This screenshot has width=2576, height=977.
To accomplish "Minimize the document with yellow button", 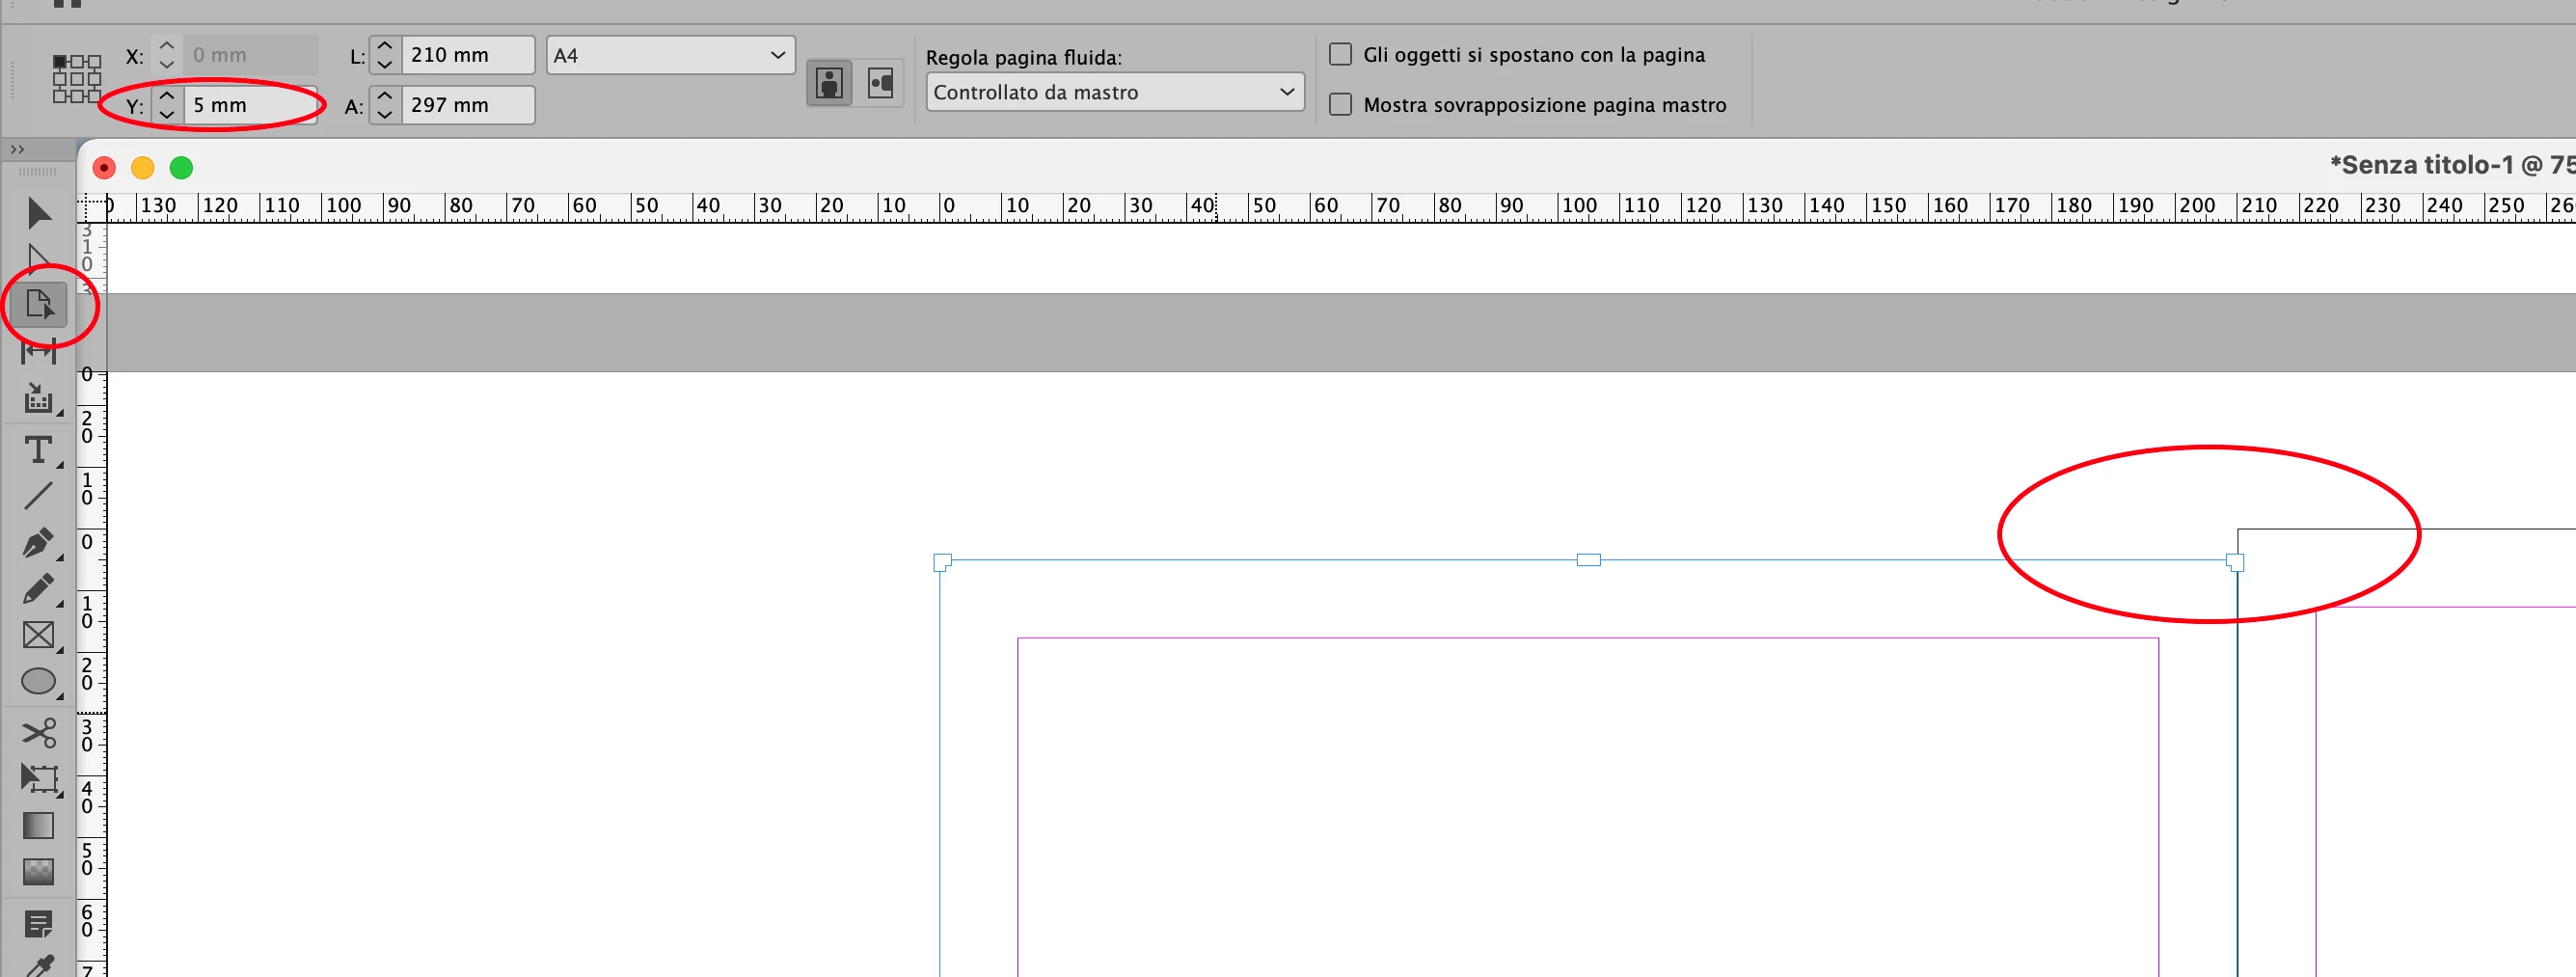I will [143, 167].
